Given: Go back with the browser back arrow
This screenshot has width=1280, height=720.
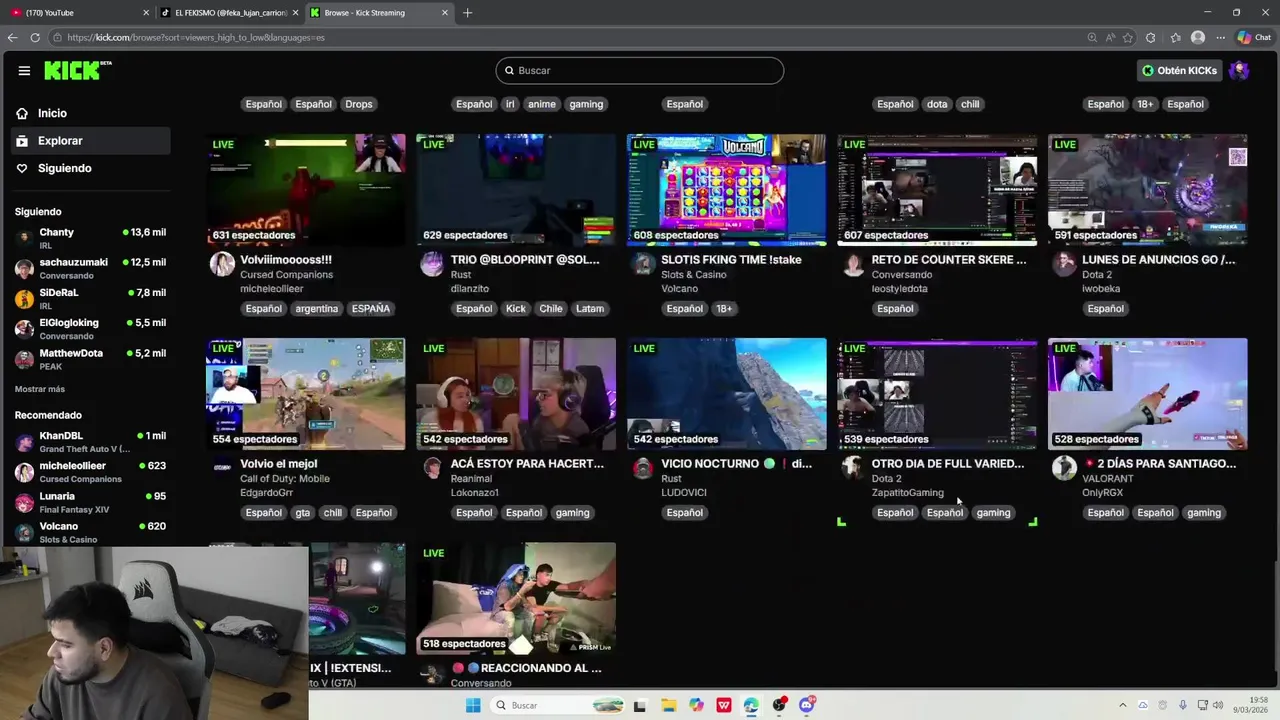Looking at the screenshot, I should coord(12,37).
